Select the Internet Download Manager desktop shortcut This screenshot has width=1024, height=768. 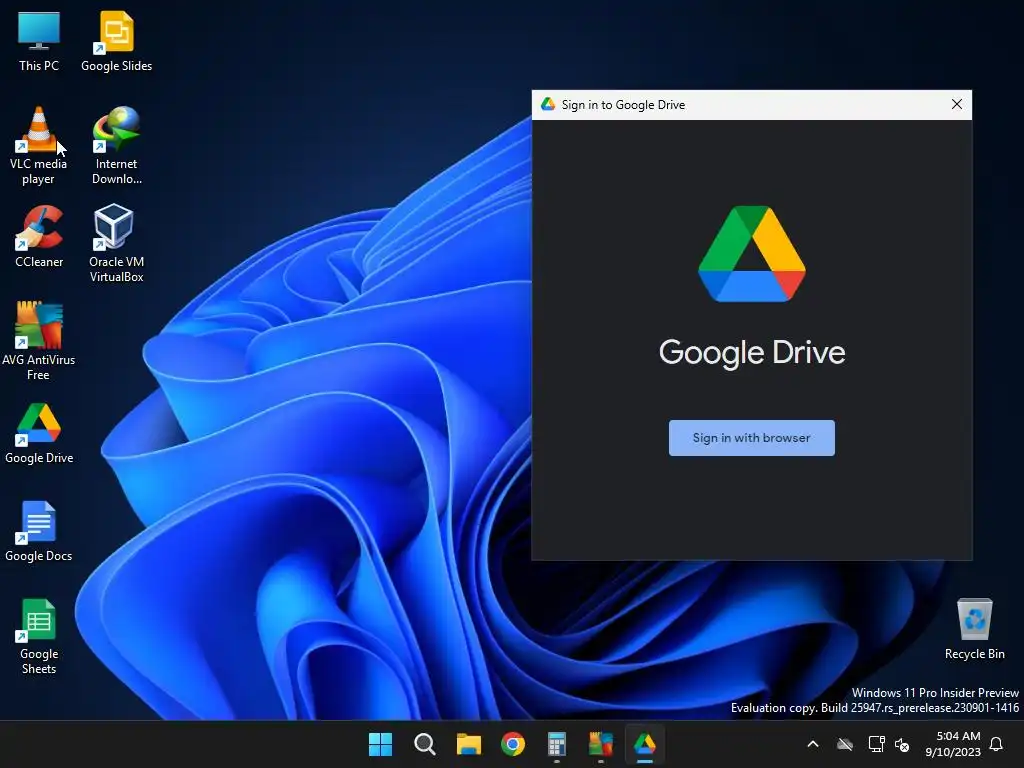tap(116, 146)
